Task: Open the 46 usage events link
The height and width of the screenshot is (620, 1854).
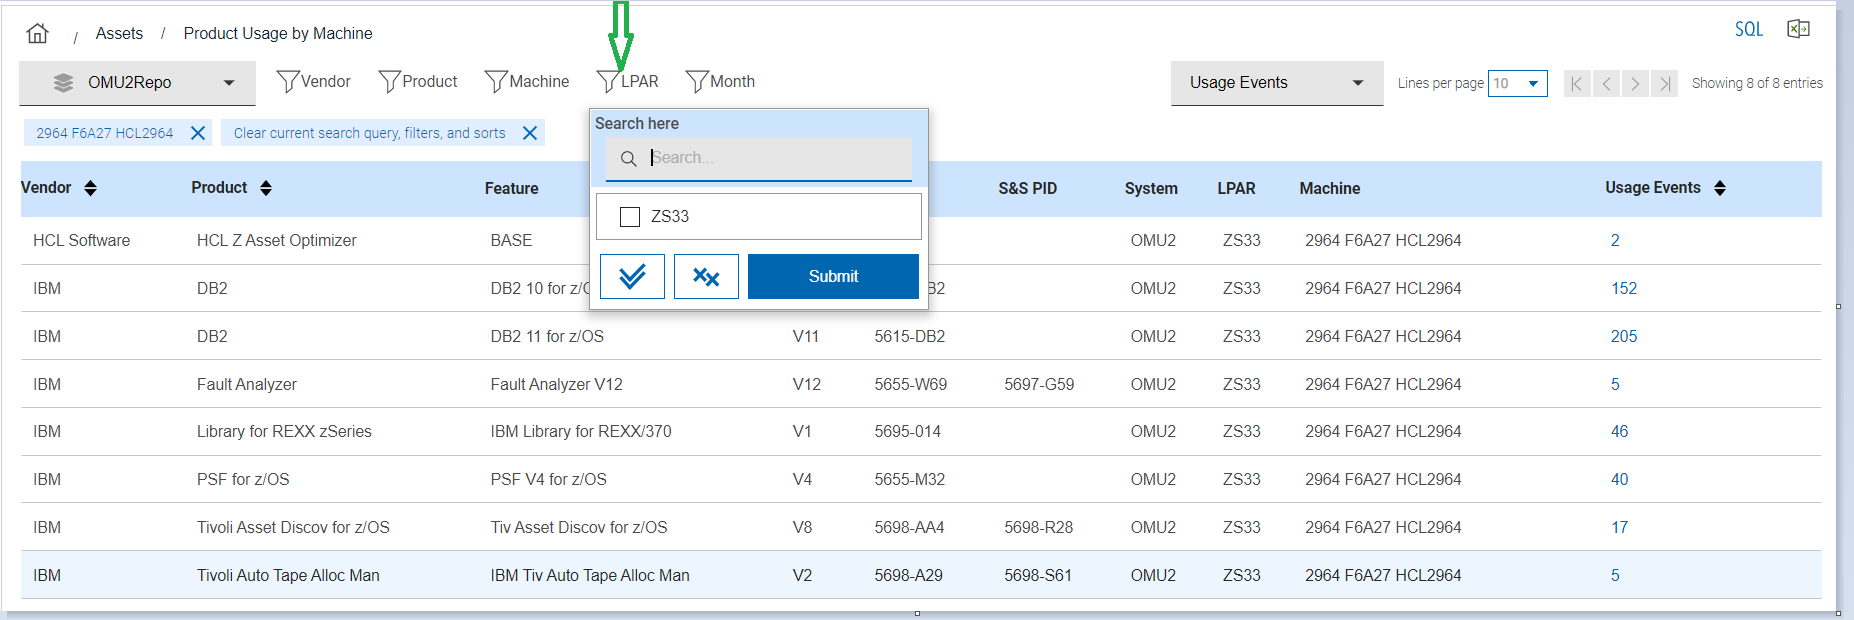Action: (1619, 431)
